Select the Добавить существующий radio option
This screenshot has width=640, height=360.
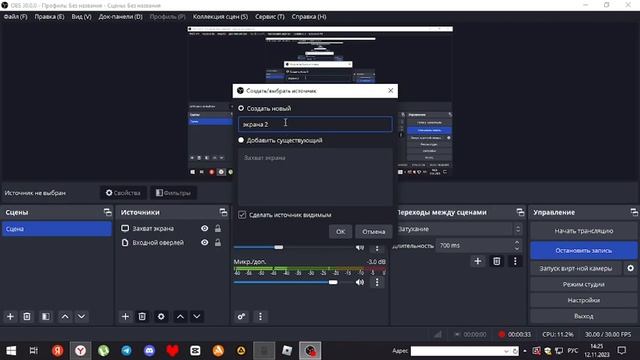pyautogui.click(x=241, y=140)
